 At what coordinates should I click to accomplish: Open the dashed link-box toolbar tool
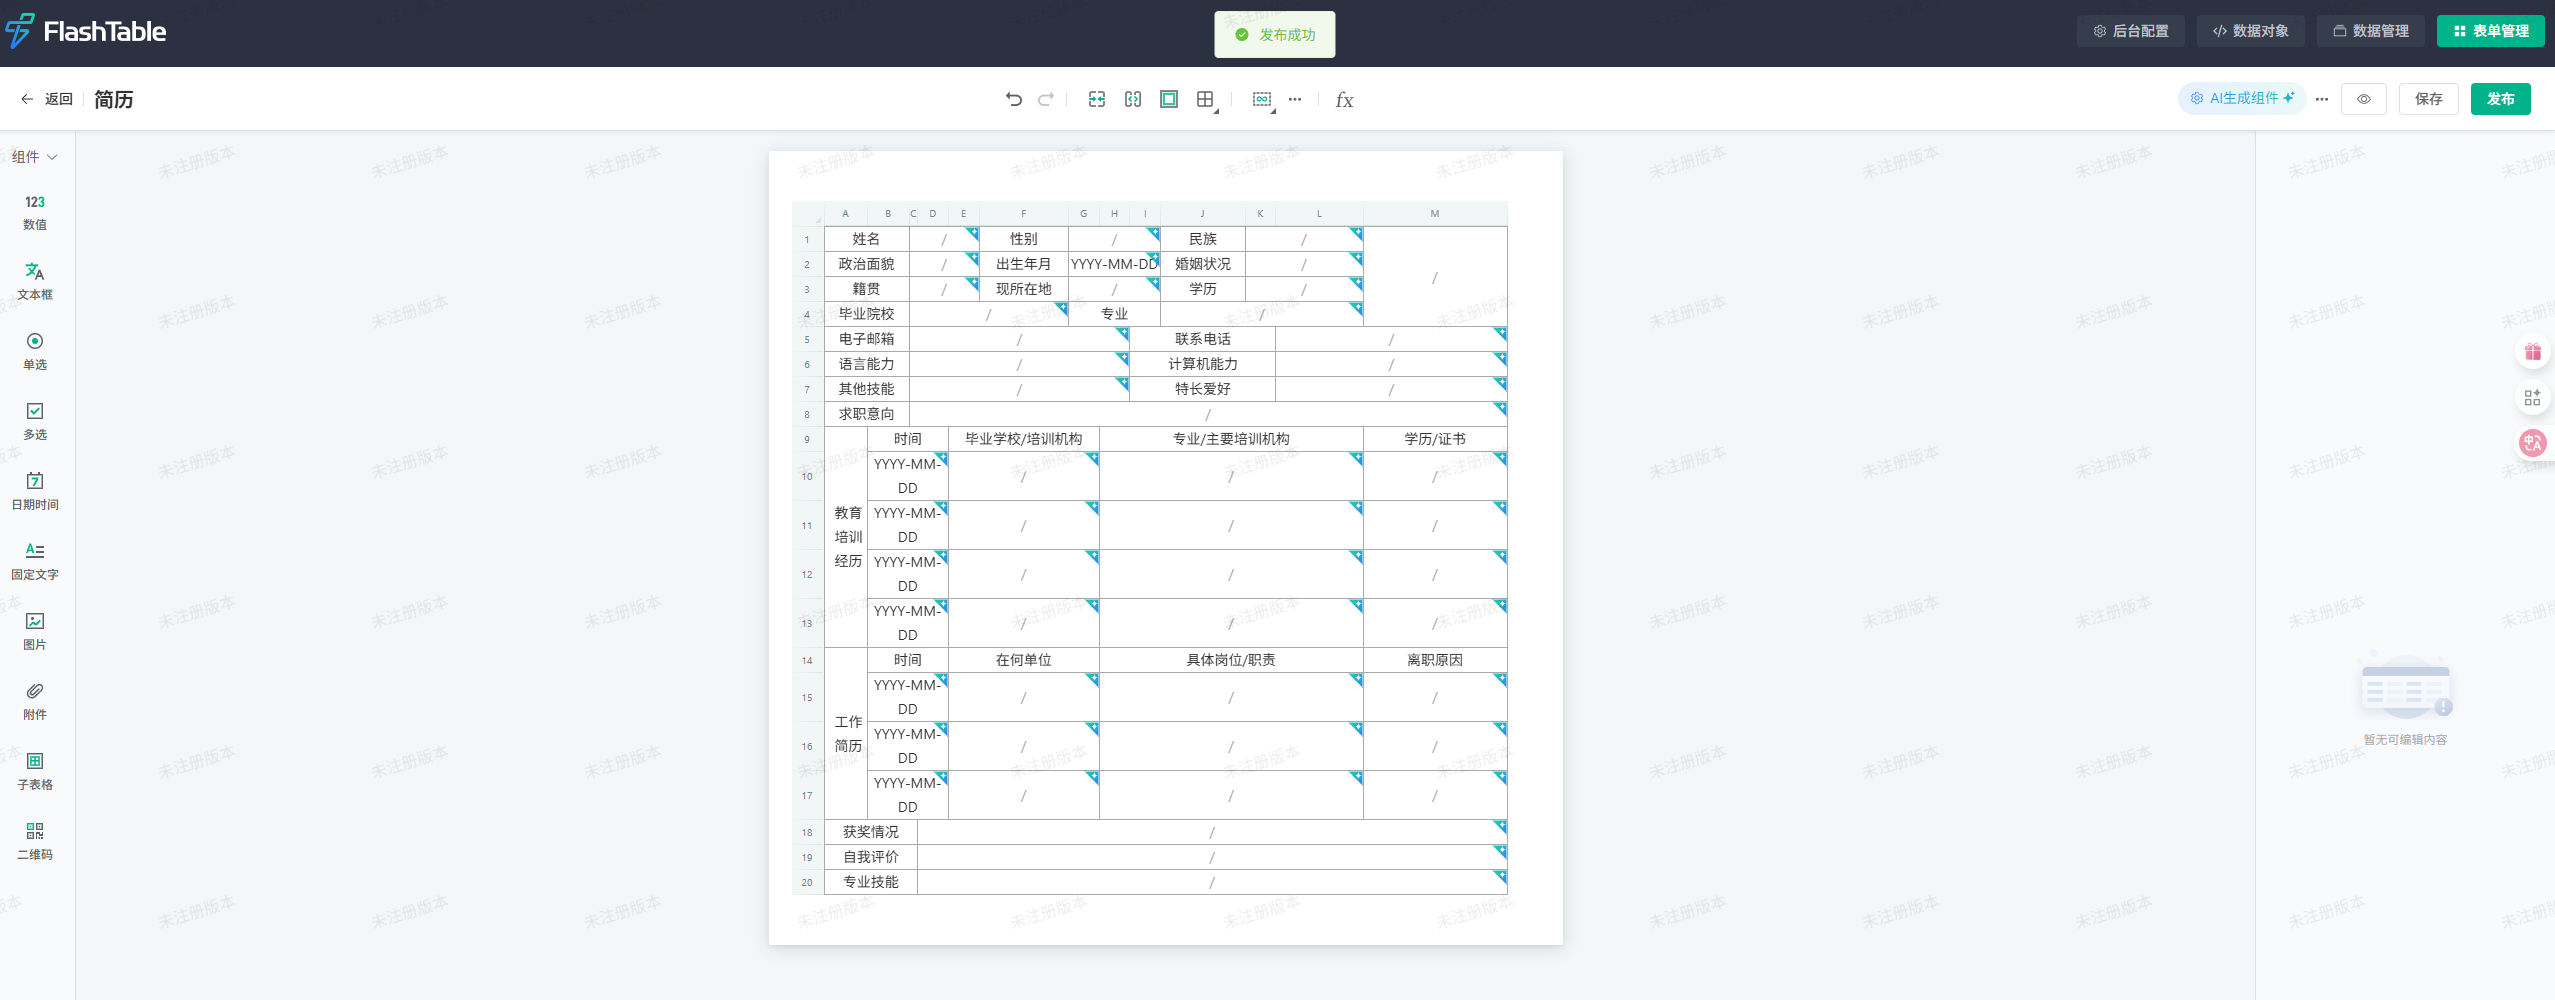[1264, 100]
